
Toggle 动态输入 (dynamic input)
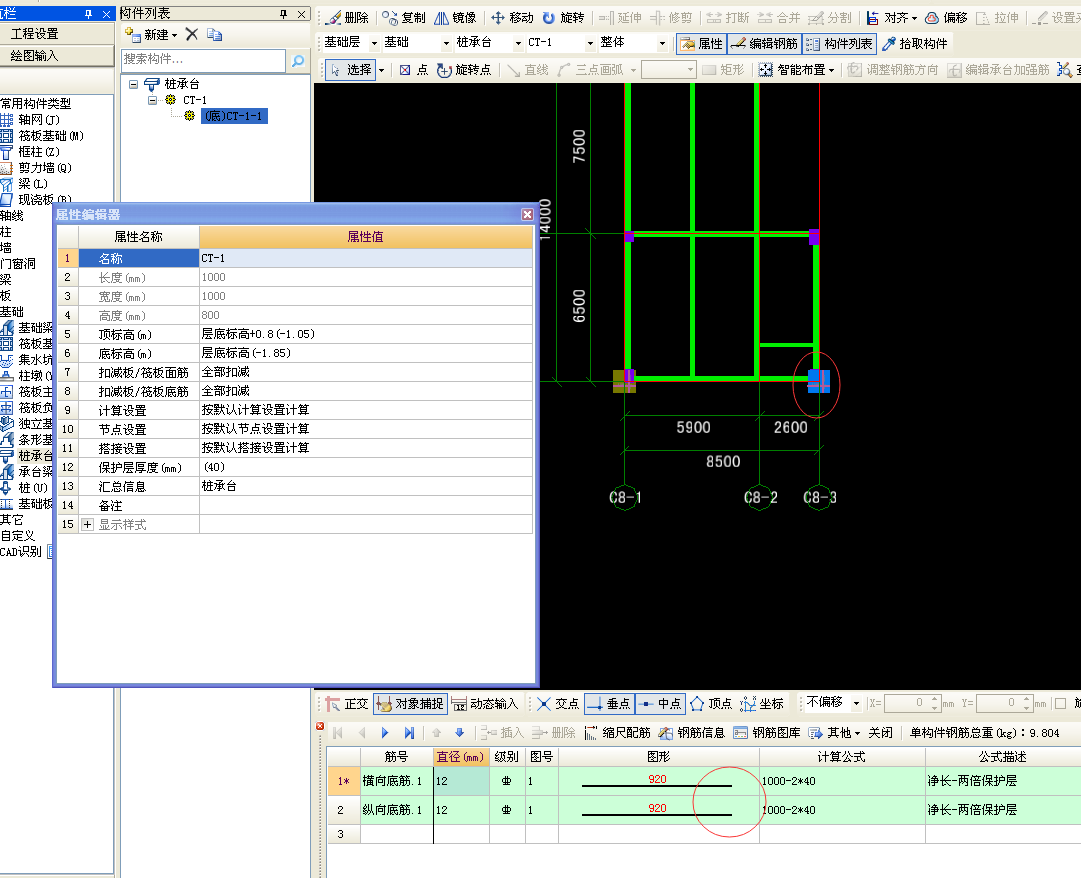(x=485, y=704)
